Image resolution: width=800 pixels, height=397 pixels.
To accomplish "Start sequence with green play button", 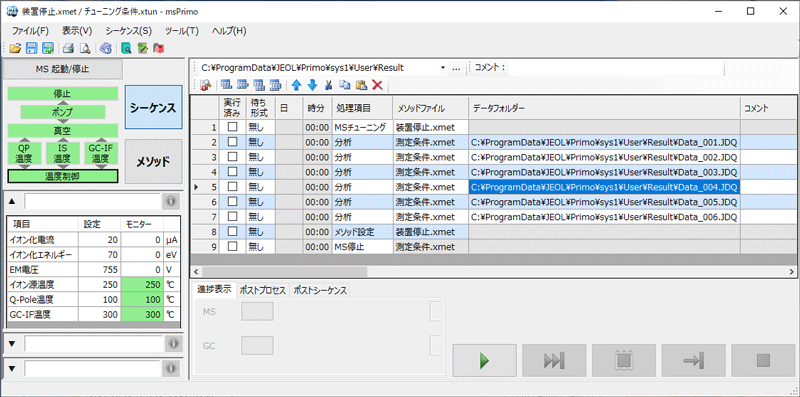I will [484, 361].
